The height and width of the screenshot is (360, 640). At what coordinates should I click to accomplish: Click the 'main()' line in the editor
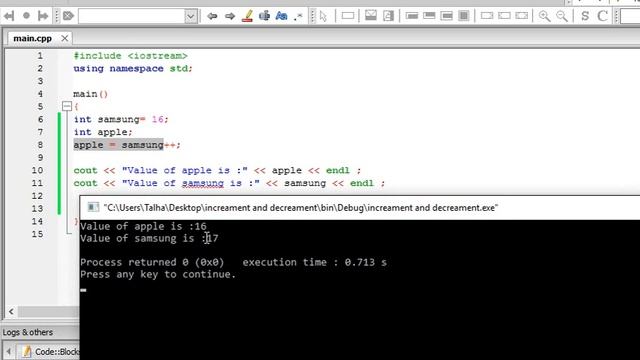(90, 94)
